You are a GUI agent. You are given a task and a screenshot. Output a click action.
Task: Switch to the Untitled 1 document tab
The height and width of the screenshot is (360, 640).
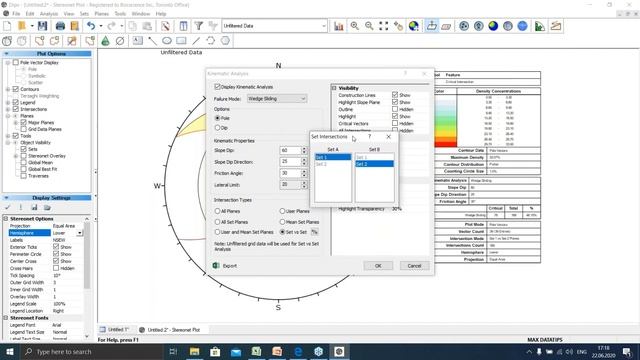(115, 329)
